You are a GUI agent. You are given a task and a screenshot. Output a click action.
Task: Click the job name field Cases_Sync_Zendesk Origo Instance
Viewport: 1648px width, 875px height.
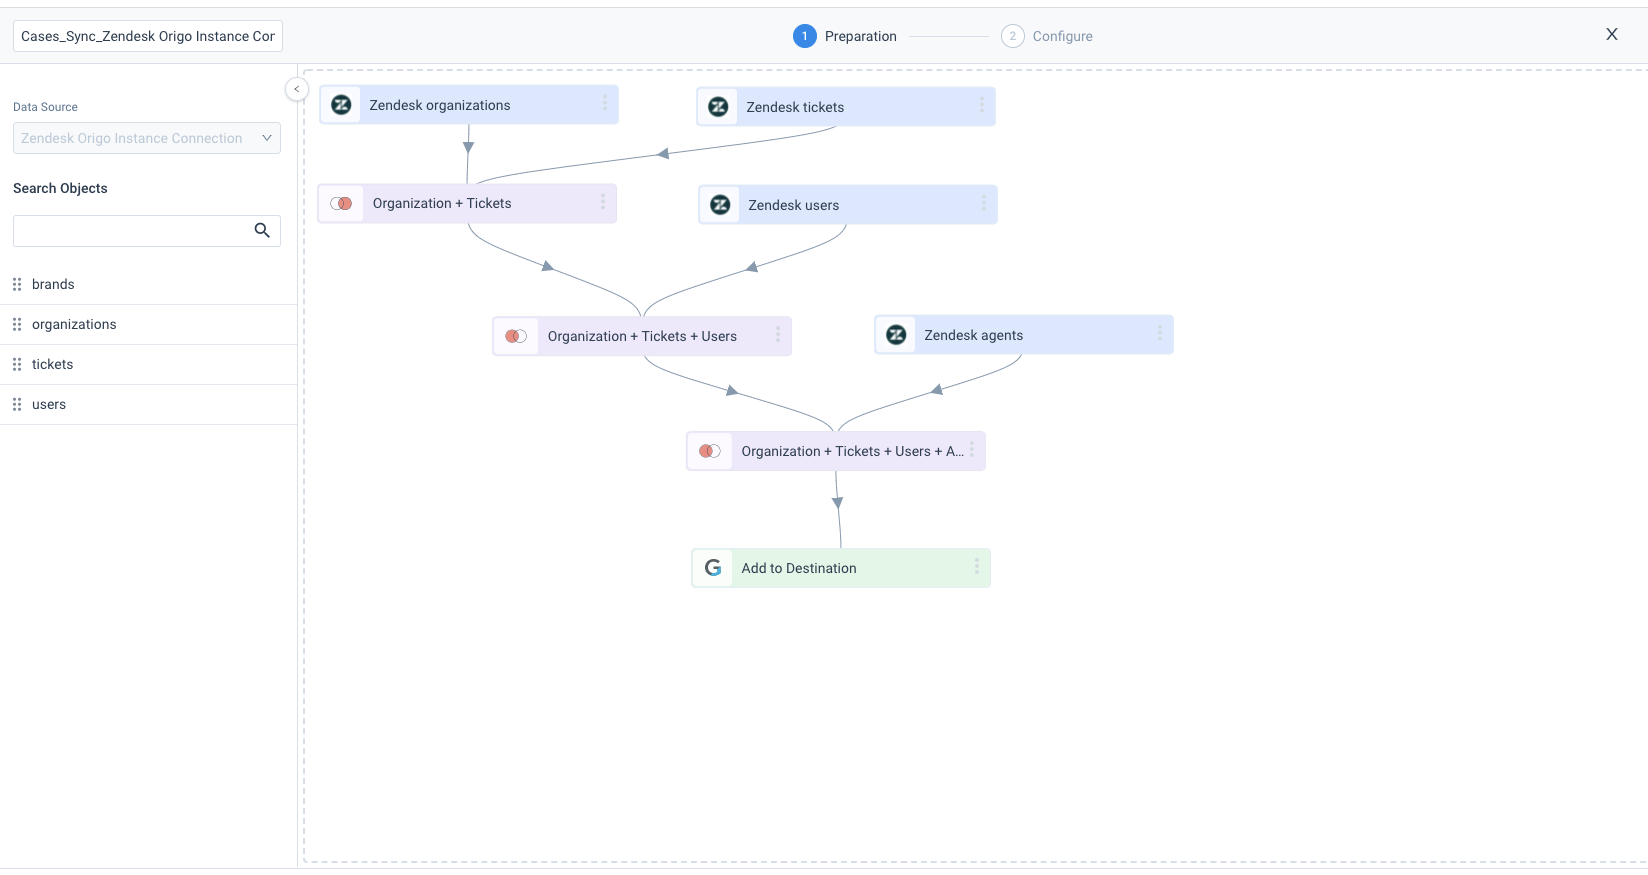[x=148, y=36]
